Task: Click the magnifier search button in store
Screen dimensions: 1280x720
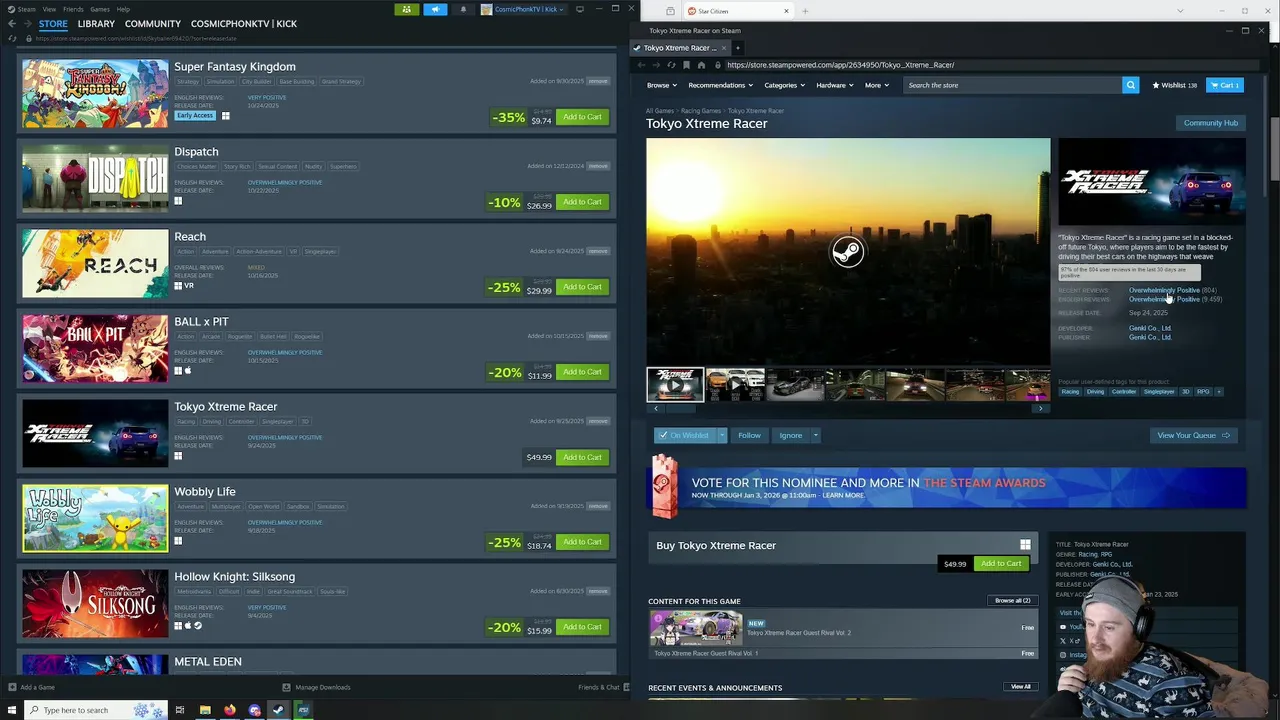Action: [x=1130, y=85]
